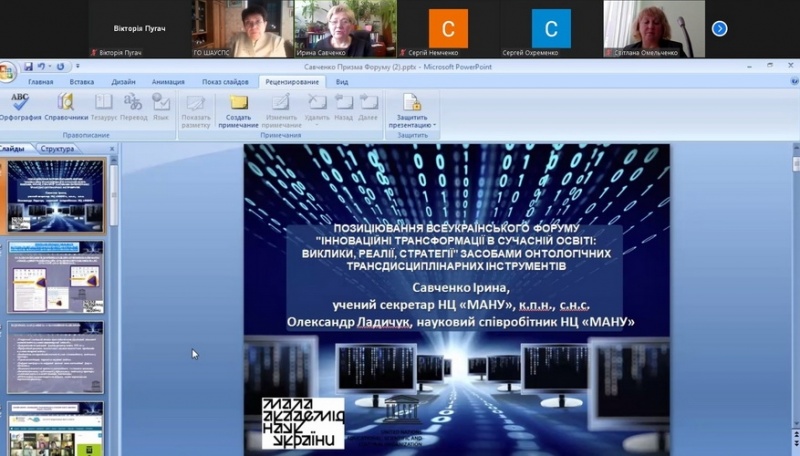
Task: Click the Савченко Ірина author line
Action: point(461,288)
